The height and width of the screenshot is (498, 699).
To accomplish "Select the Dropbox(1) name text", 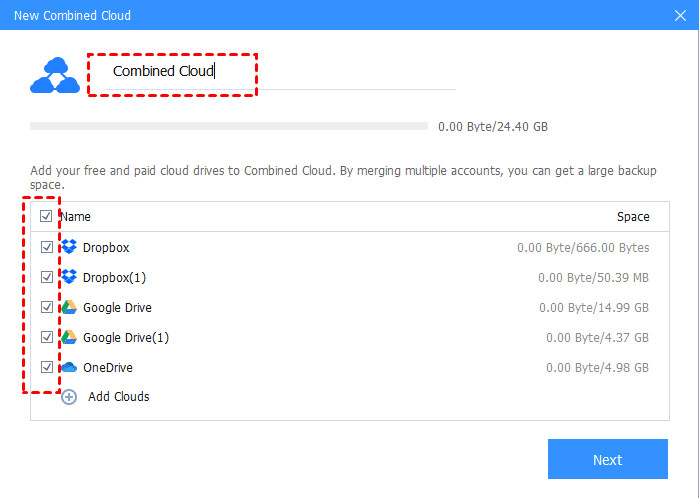I will [115, 278].
